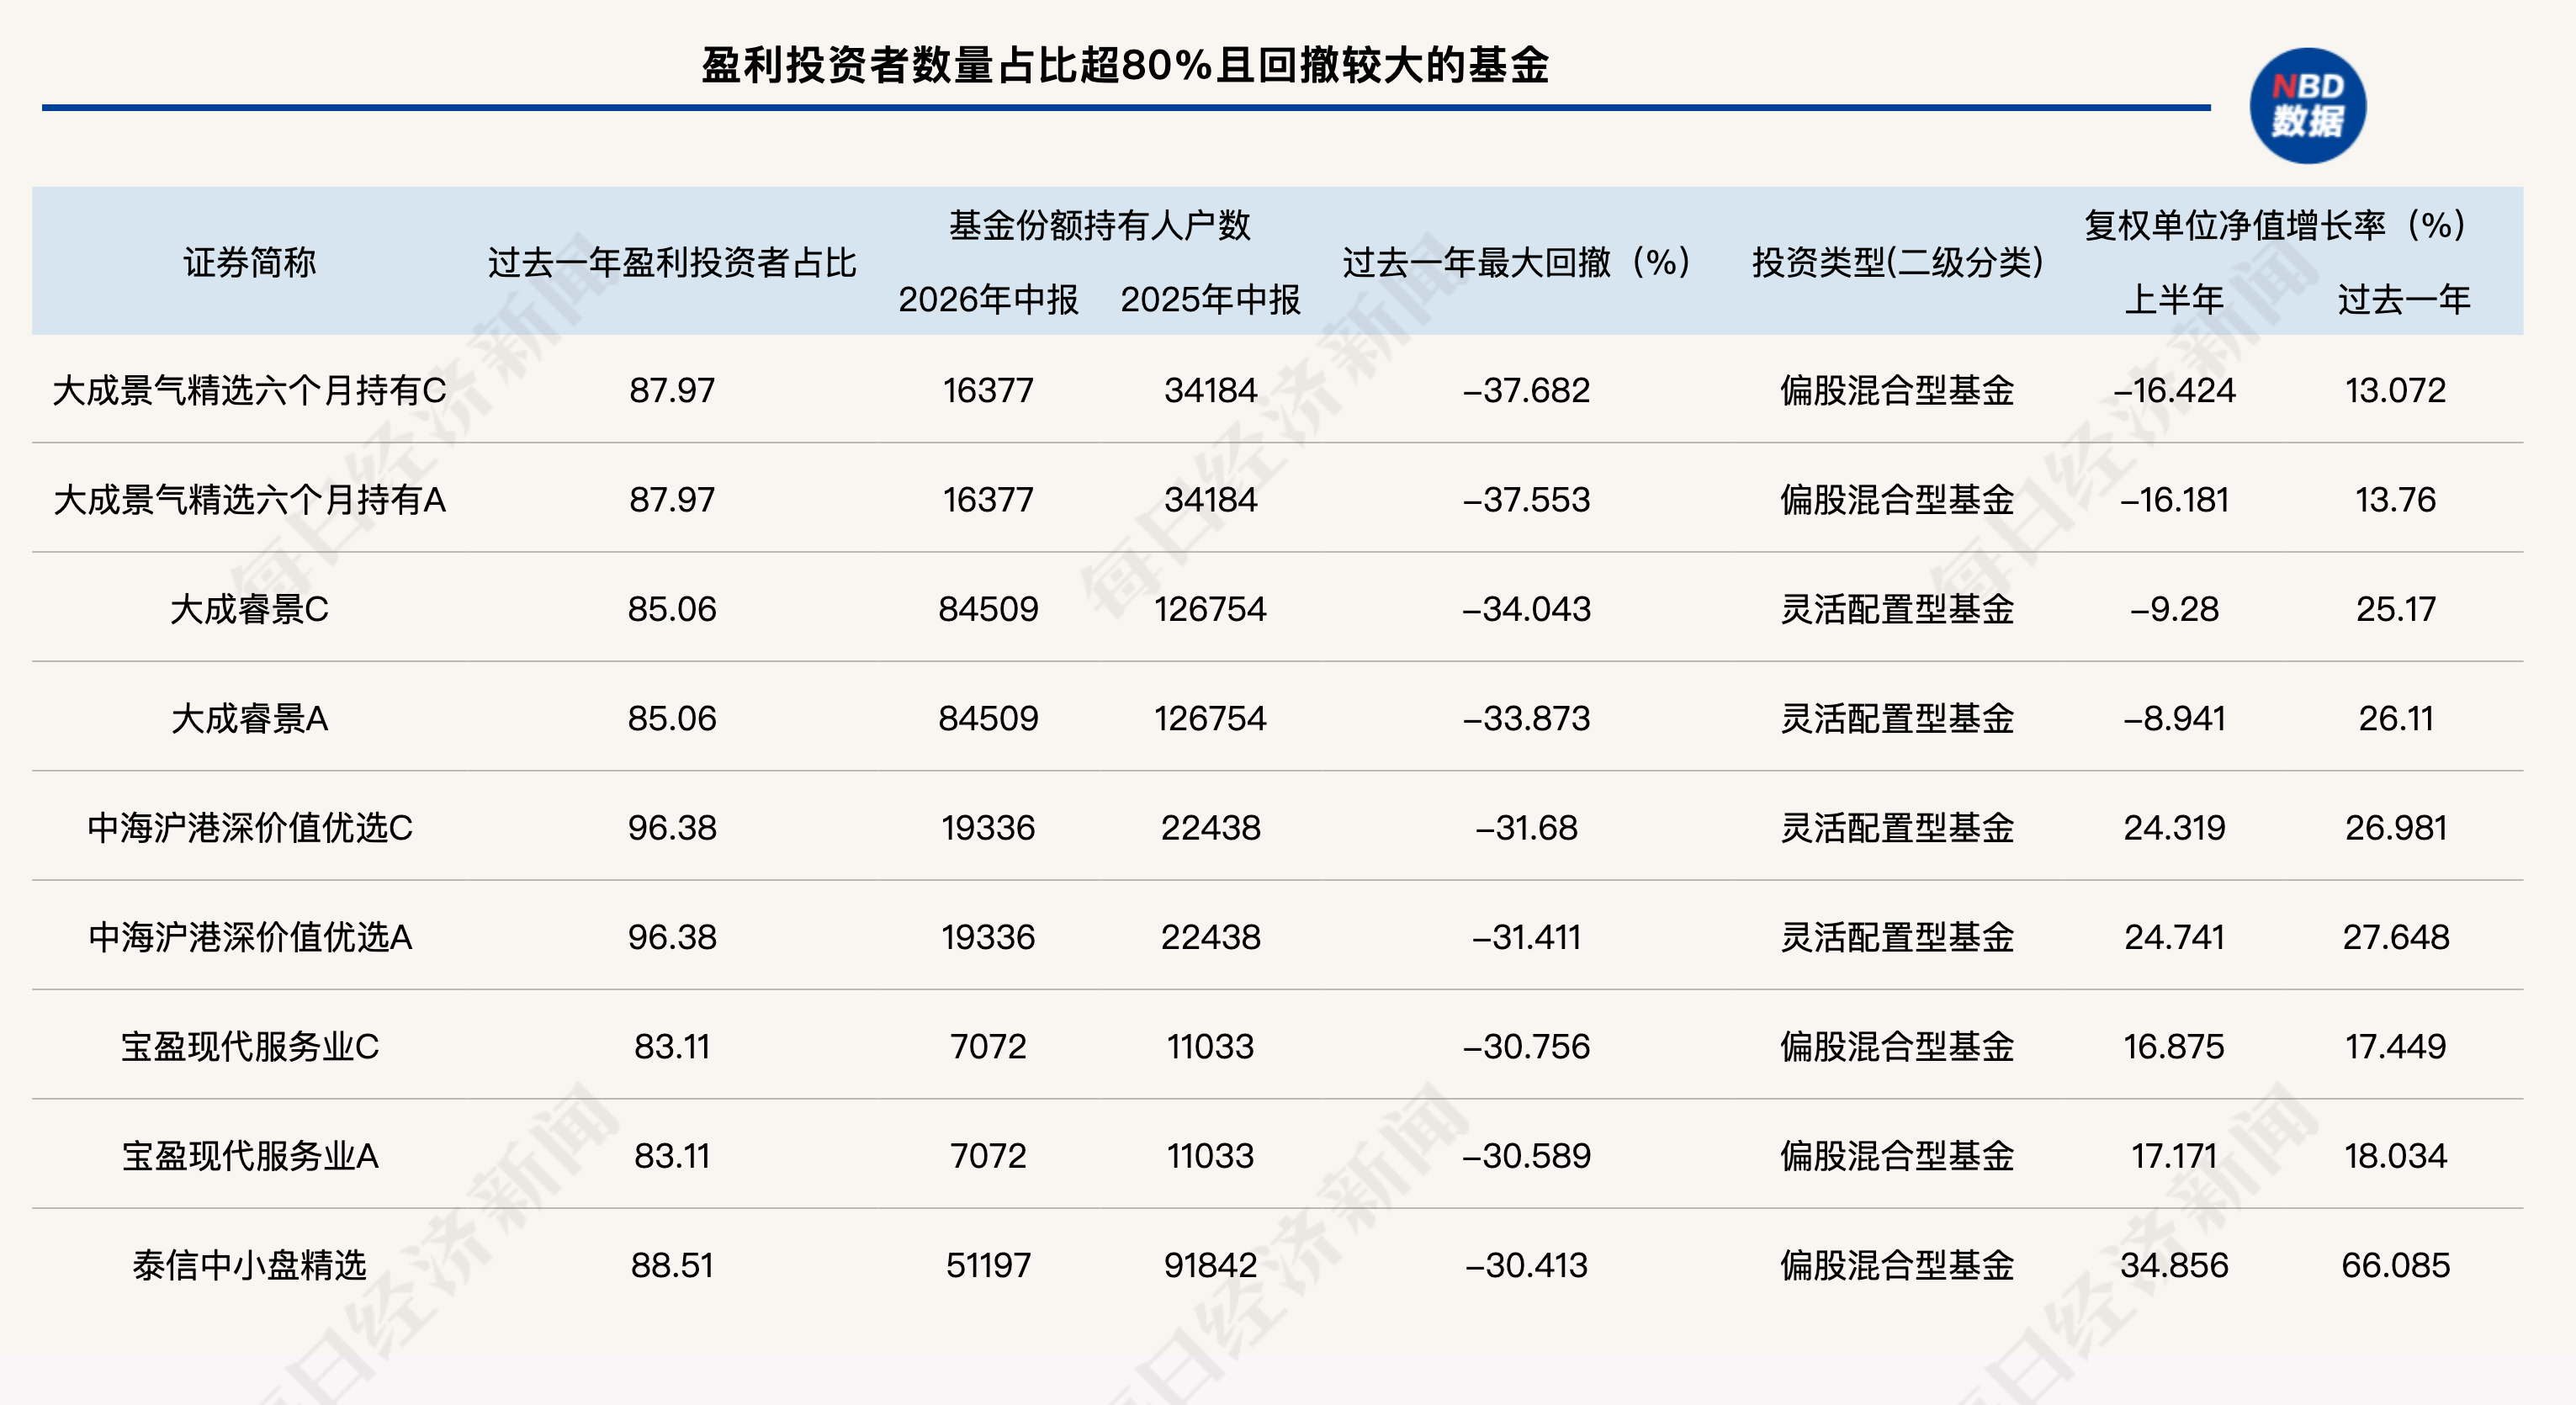Click one-year growth value 26.981
Image resolution: width=2576 pixels, height=1405 pixels.
click(x=2396, y=828)
